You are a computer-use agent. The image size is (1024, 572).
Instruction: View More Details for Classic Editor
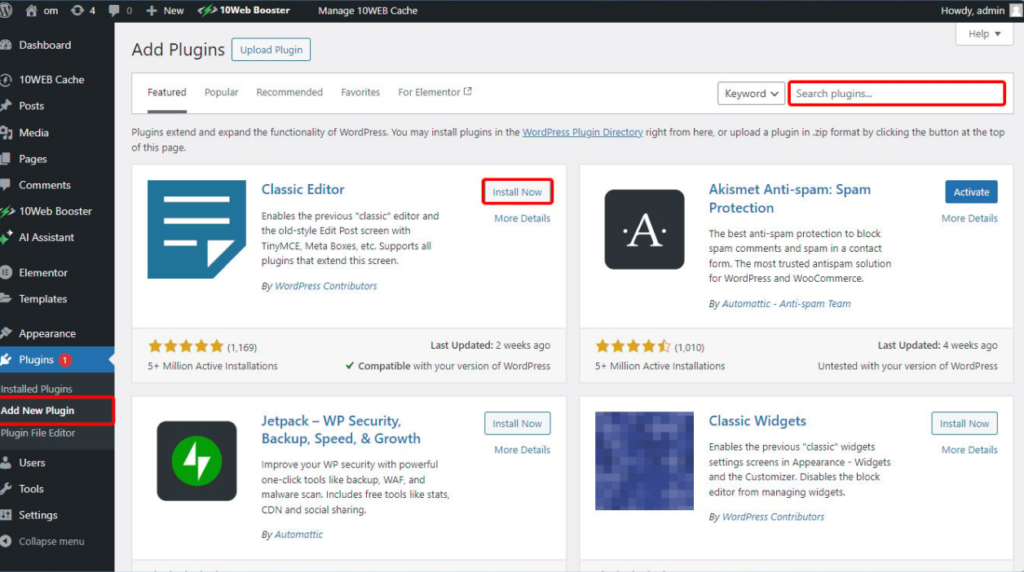pyautogui.click(x=522, y=218)
